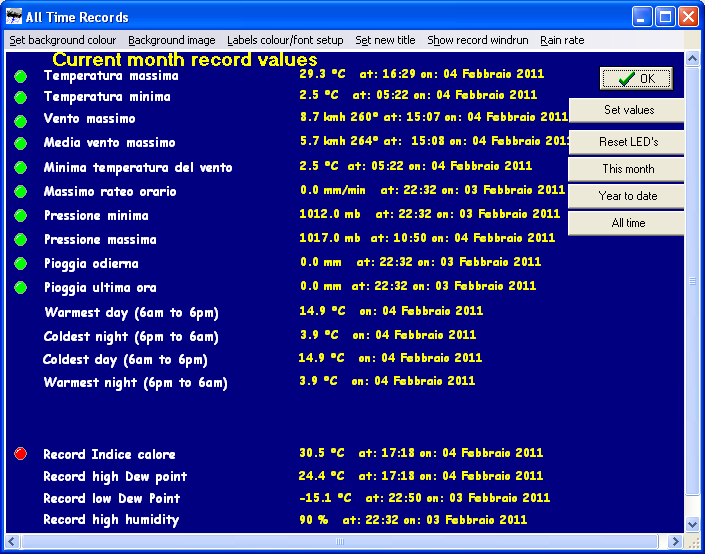Click the green LED beside Pioggia ultima ora

[x=20, y=287]
